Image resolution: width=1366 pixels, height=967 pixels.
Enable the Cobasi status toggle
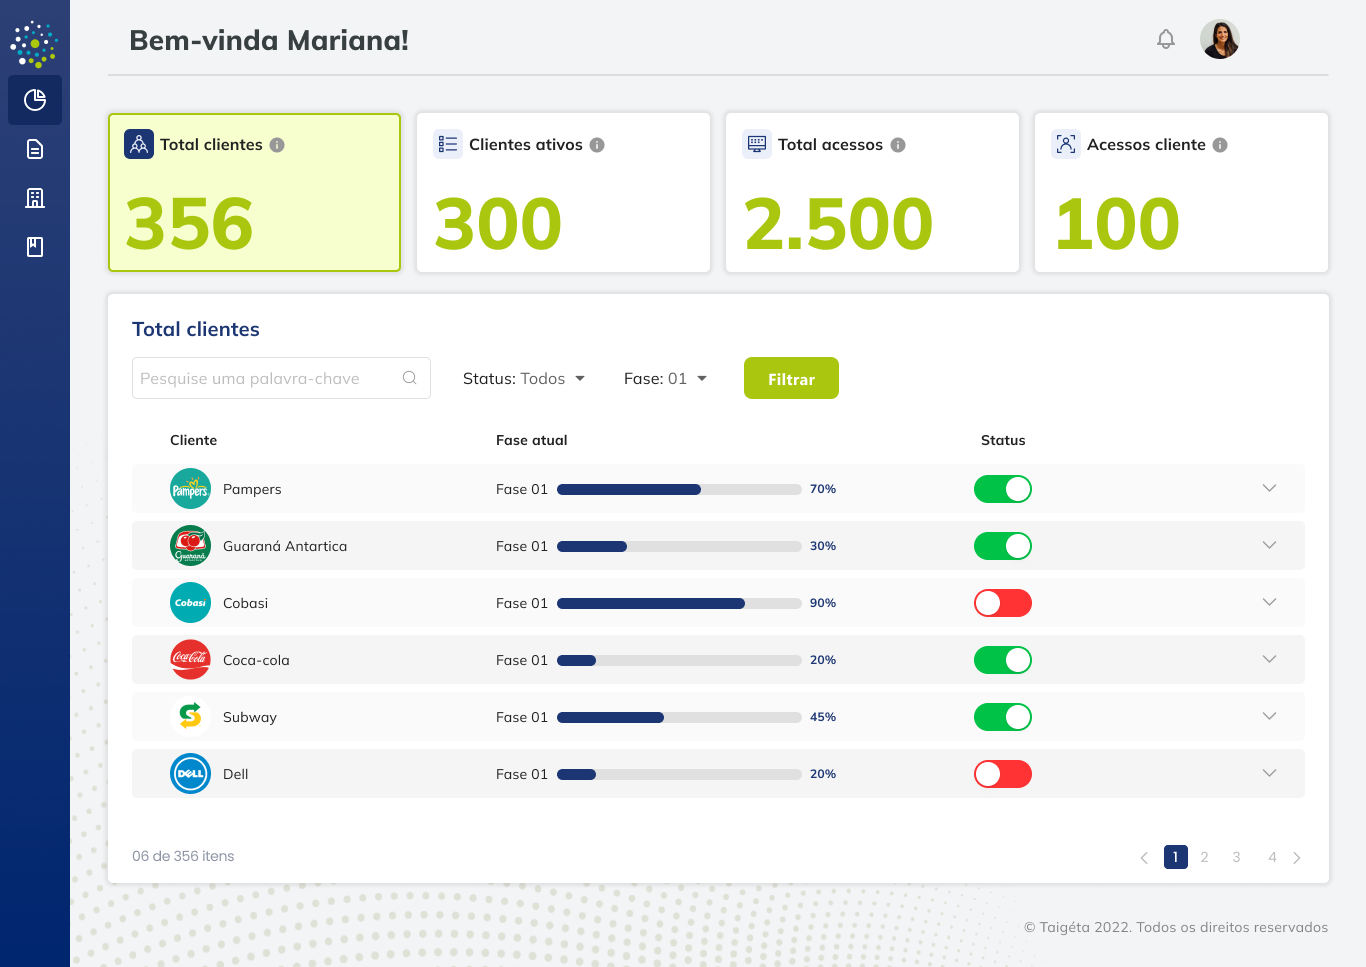pyautogui.click(x=1002, y=603)
